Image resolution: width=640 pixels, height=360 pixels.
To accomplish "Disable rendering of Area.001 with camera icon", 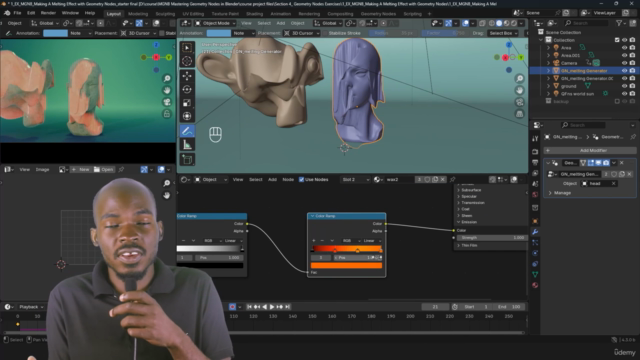I will [x=632, y=55].
